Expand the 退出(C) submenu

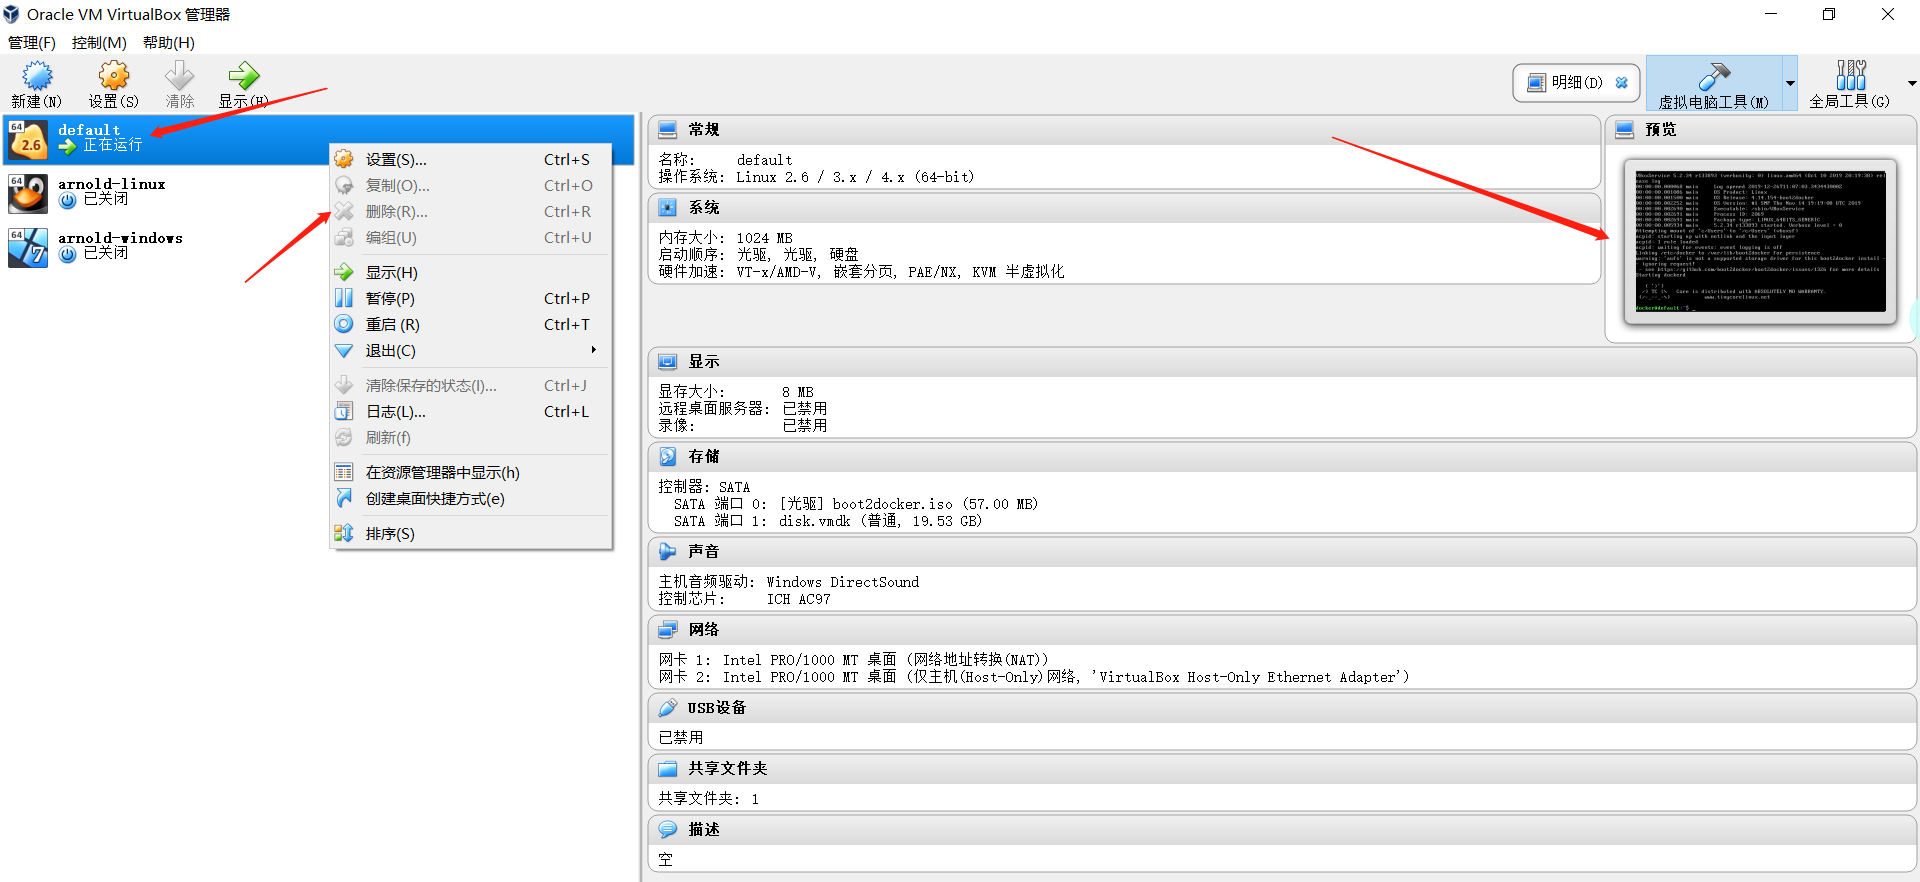click(390, 351)
